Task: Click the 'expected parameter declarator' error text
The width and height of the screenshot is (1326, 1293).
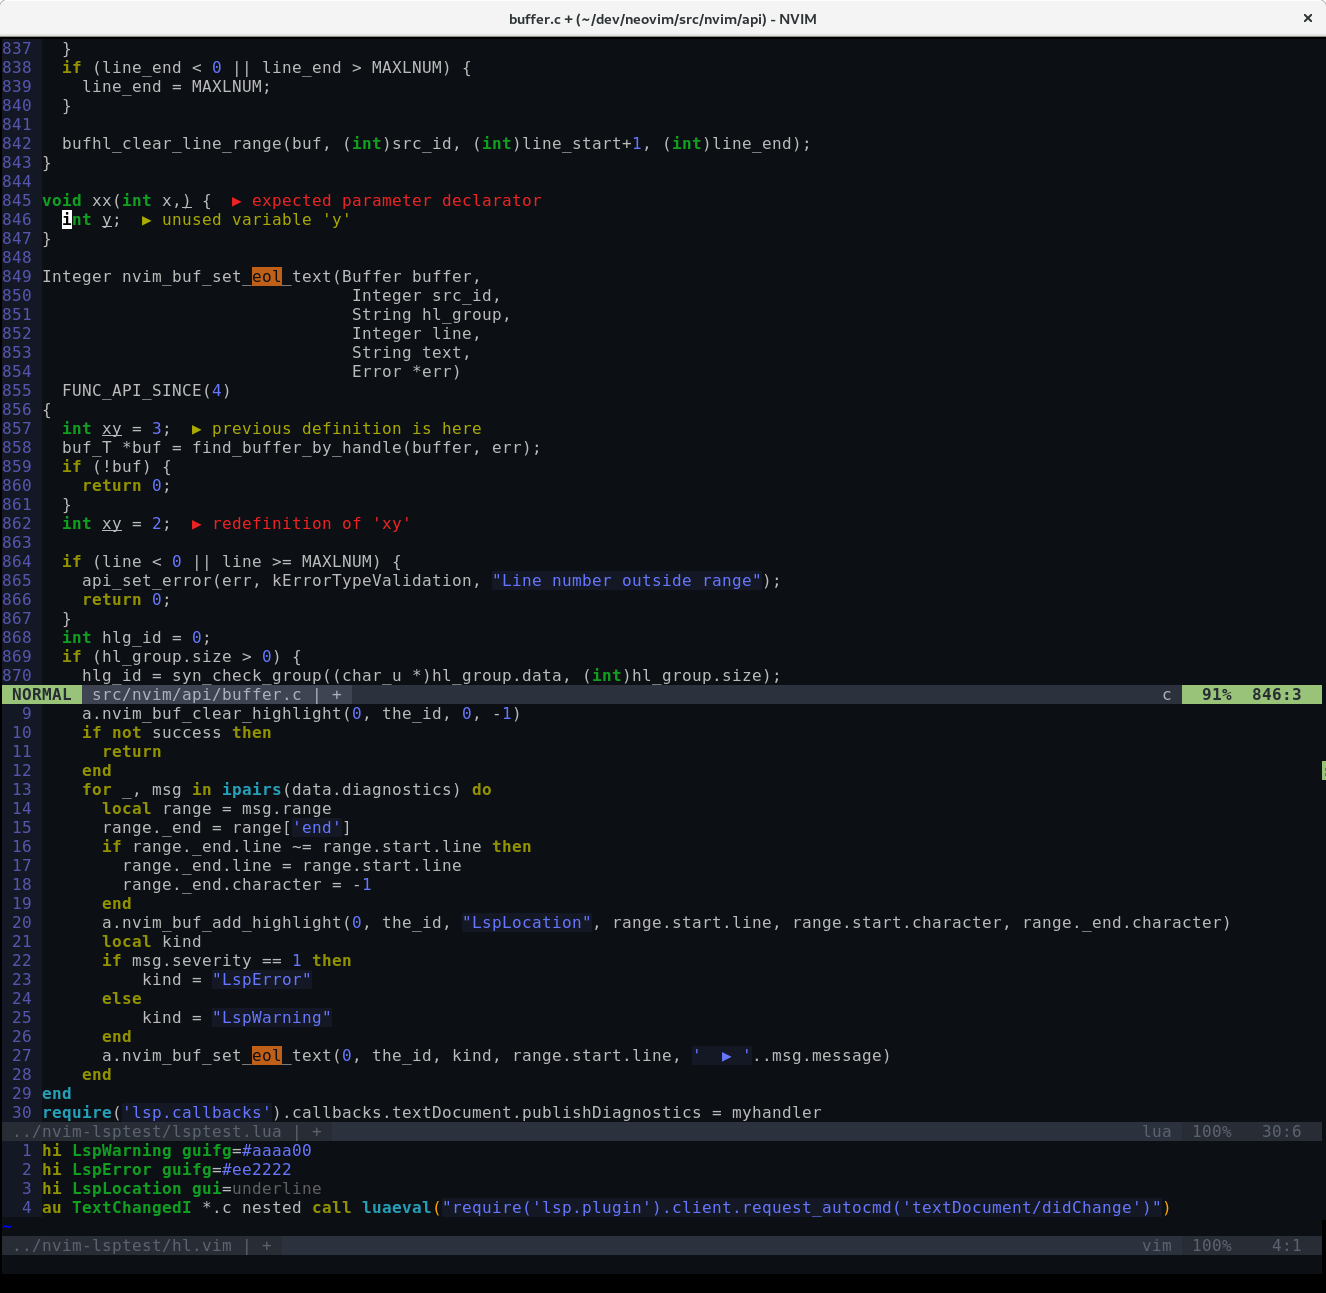Action: pos(397,201)
